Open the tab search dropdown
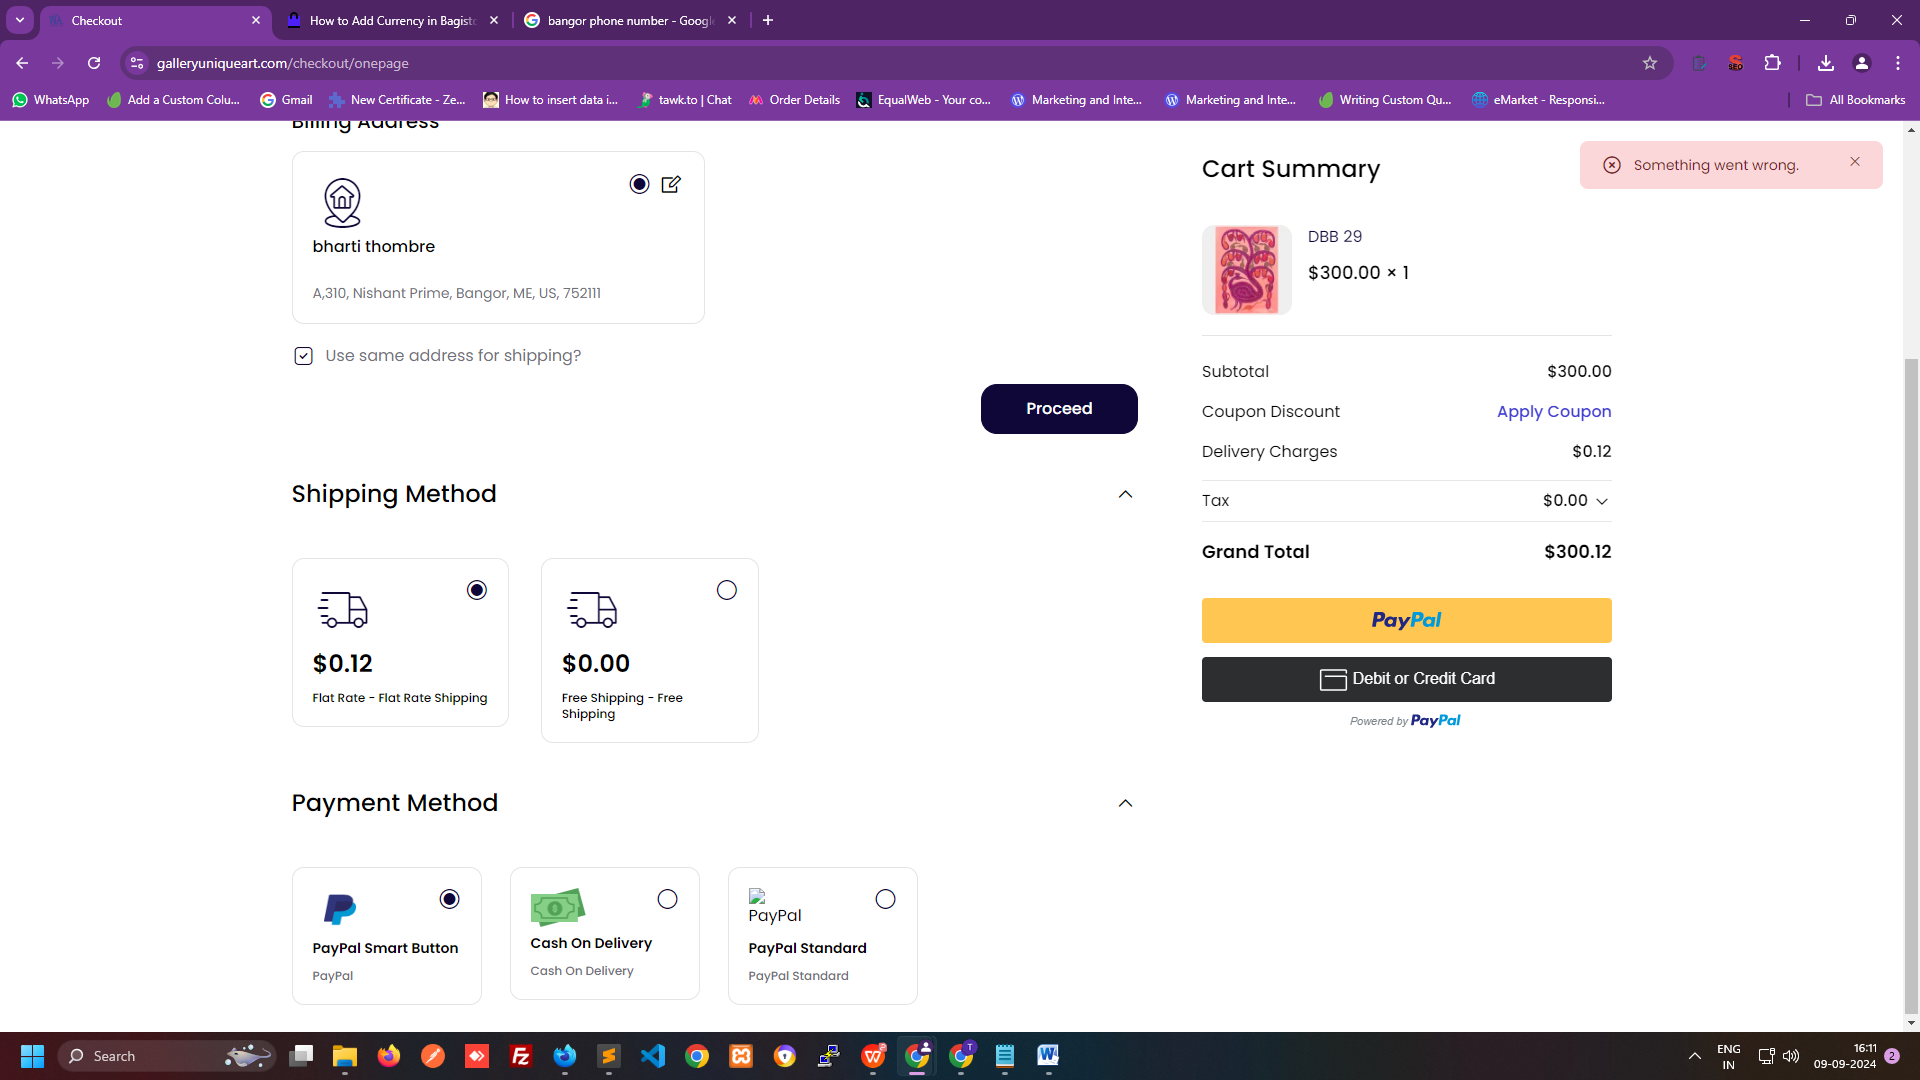The height and width of the screenshot is (1080, 1920). 19,20
